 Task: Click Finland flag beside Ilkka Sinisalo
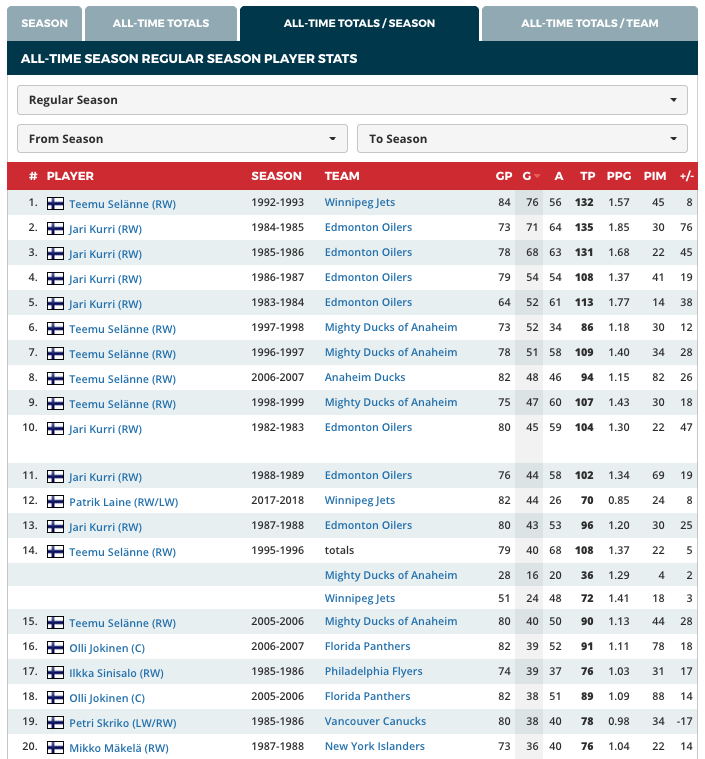pyautogui.click(x=55, y=672)
